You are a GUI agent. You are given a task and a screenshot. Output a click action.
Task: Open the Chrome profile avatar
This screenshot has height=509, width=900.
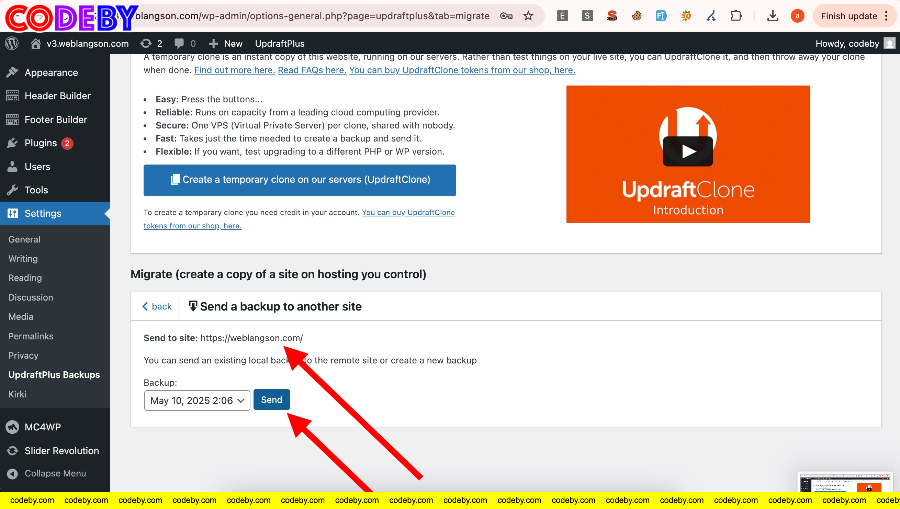[x=797, y=16]
